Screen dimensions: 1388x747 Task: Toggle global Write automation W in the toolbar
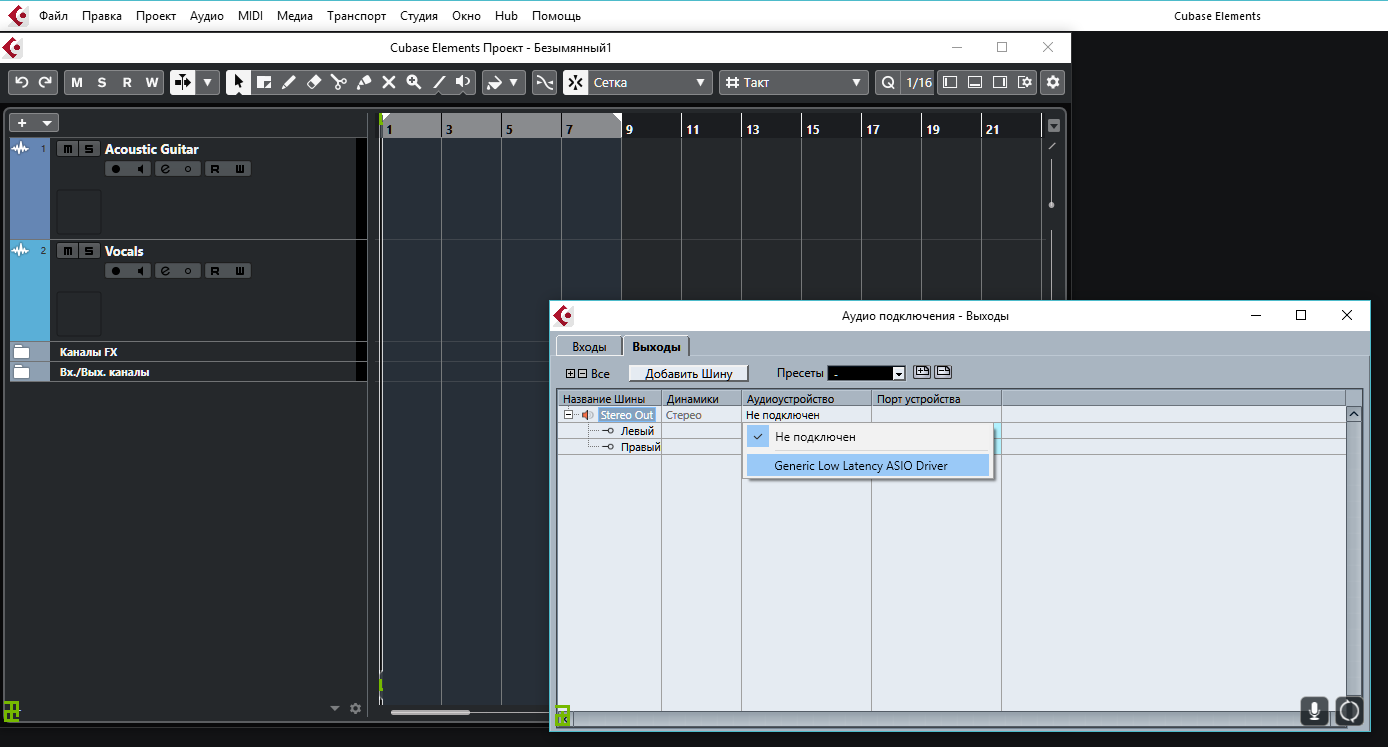point(152,82)
